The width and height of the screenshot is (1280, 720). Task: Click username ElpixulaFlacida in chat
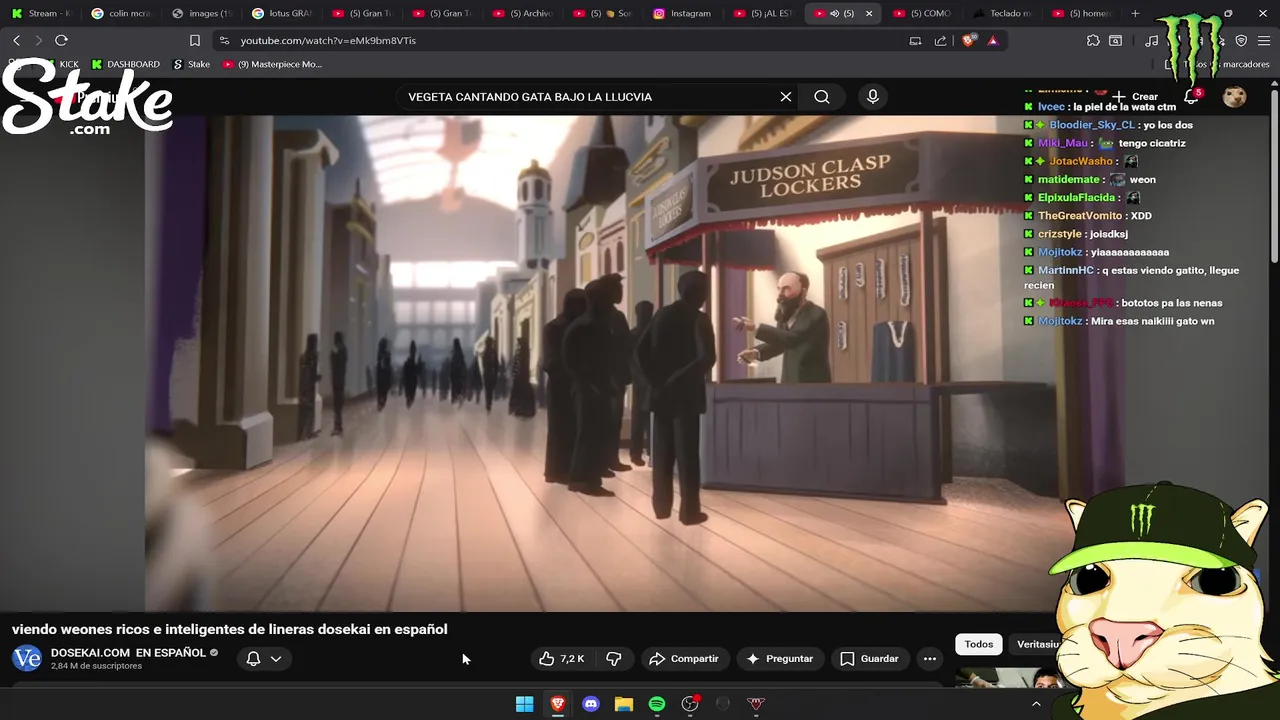1076,198
